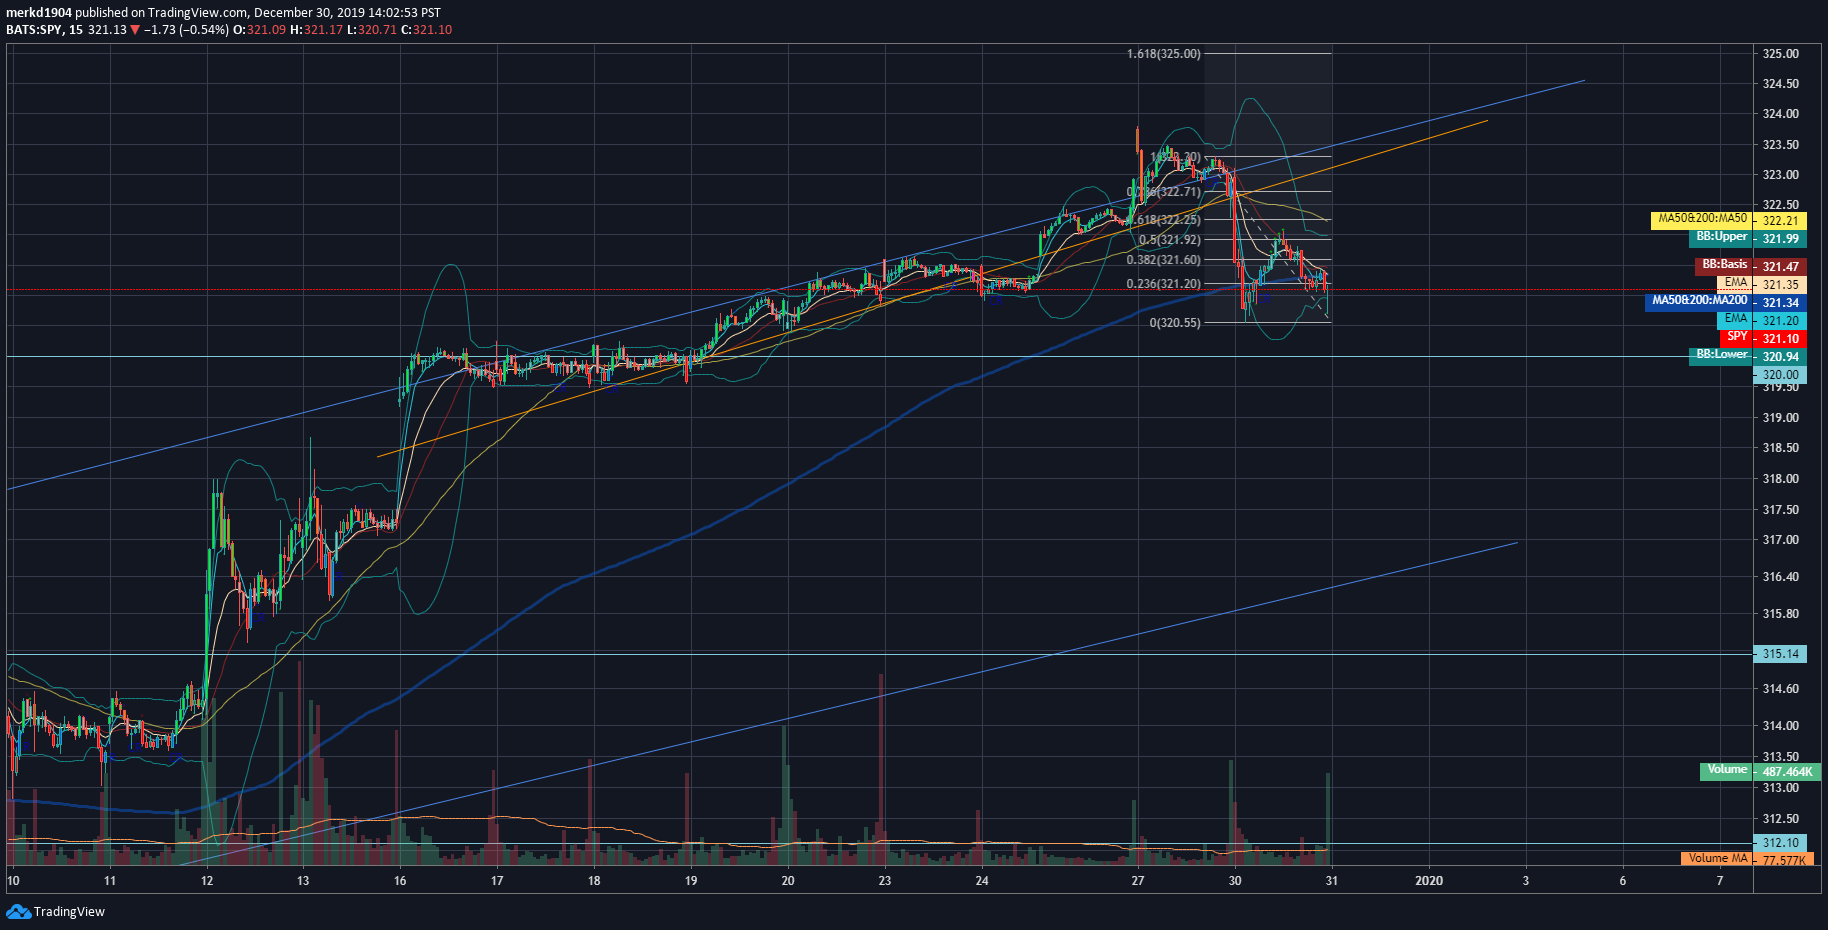The width and height of the screenshot is (1828, 930).
Task: Click the 318.00 price axis label
Action: pos(1780,479)
